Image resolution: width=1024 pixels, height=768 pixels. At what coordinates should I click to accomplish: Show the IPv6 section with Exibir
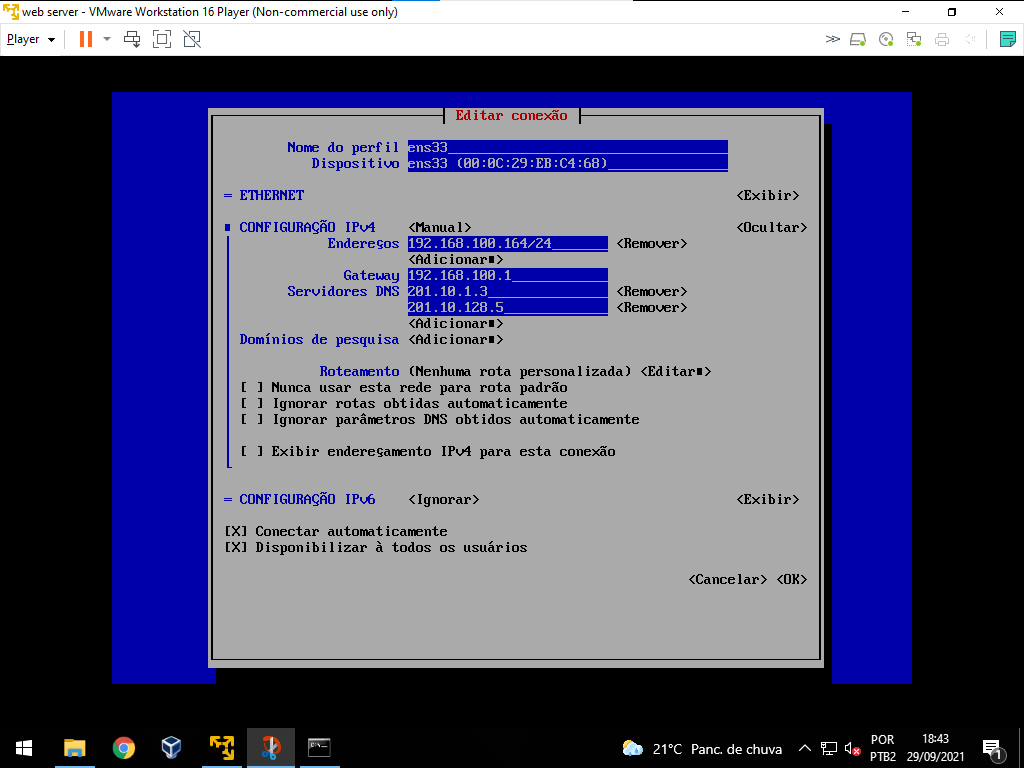click(768, 500)
